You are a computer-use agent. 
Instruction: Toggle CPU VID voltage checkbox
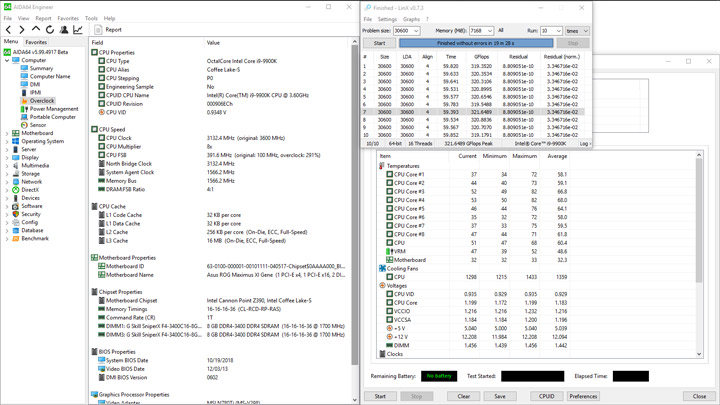[389, 294]
